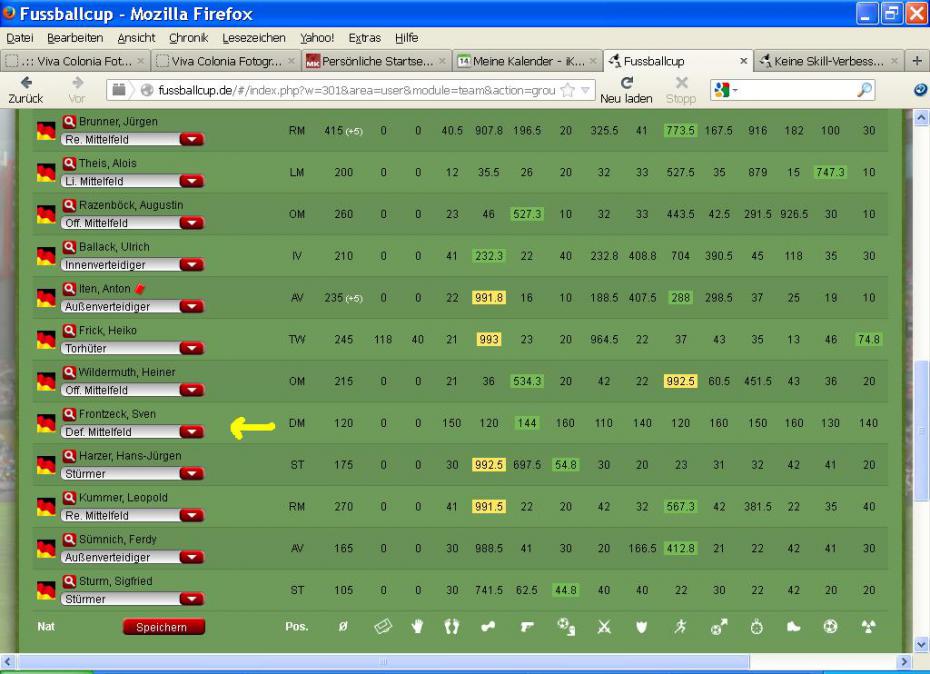Click the Neu laden reload button
Screen dimensions: 930x674
pyautogui.click(x=627, y=90)
